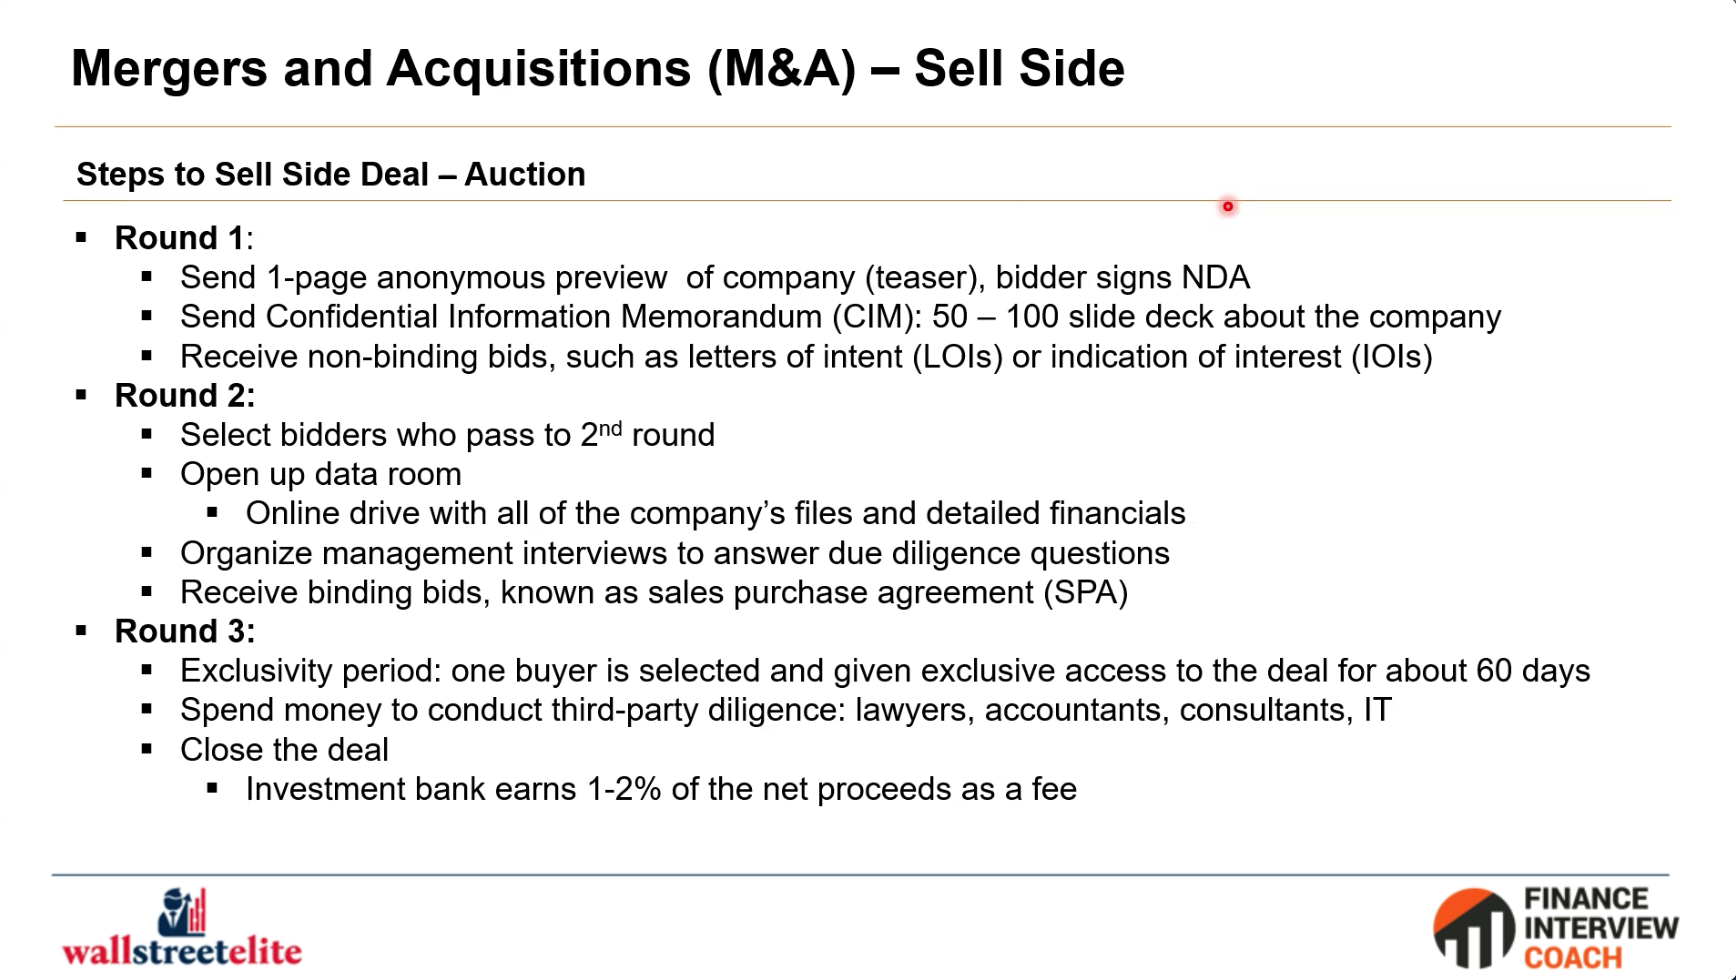Click the Exclusivity period bullet line
The height and width of the screenshot is (980, 1736).
[885, 670]
